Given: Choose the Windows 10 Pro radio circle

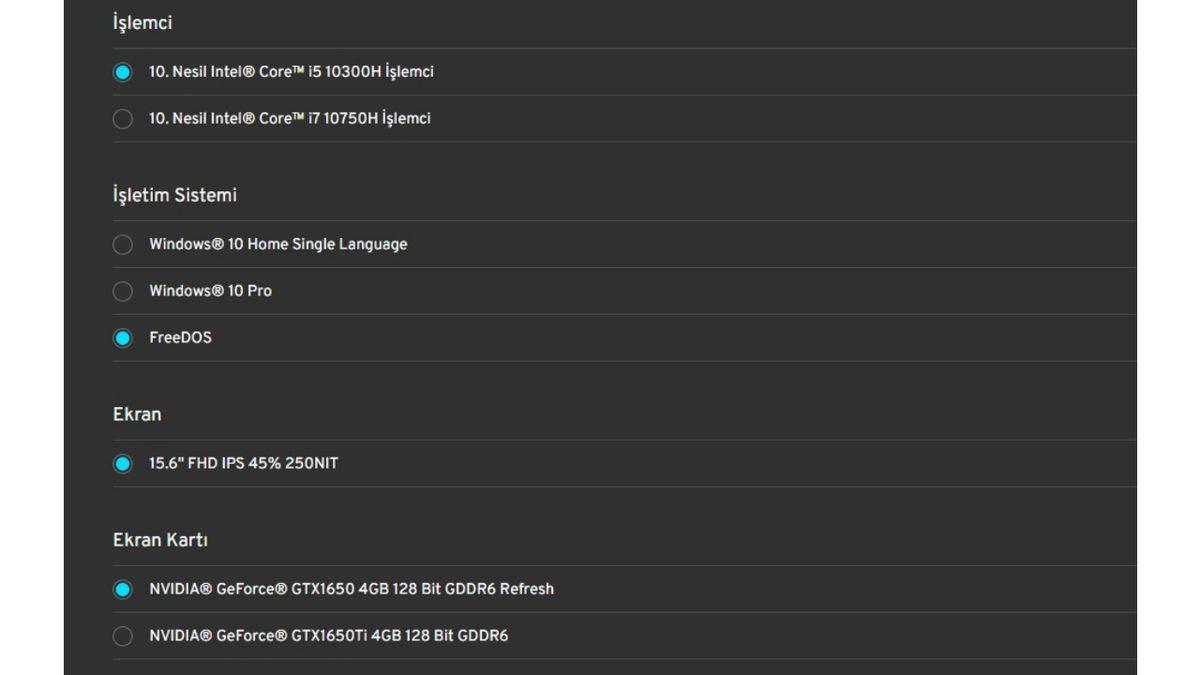Looking at the screenshot, I should coord(122,292).
